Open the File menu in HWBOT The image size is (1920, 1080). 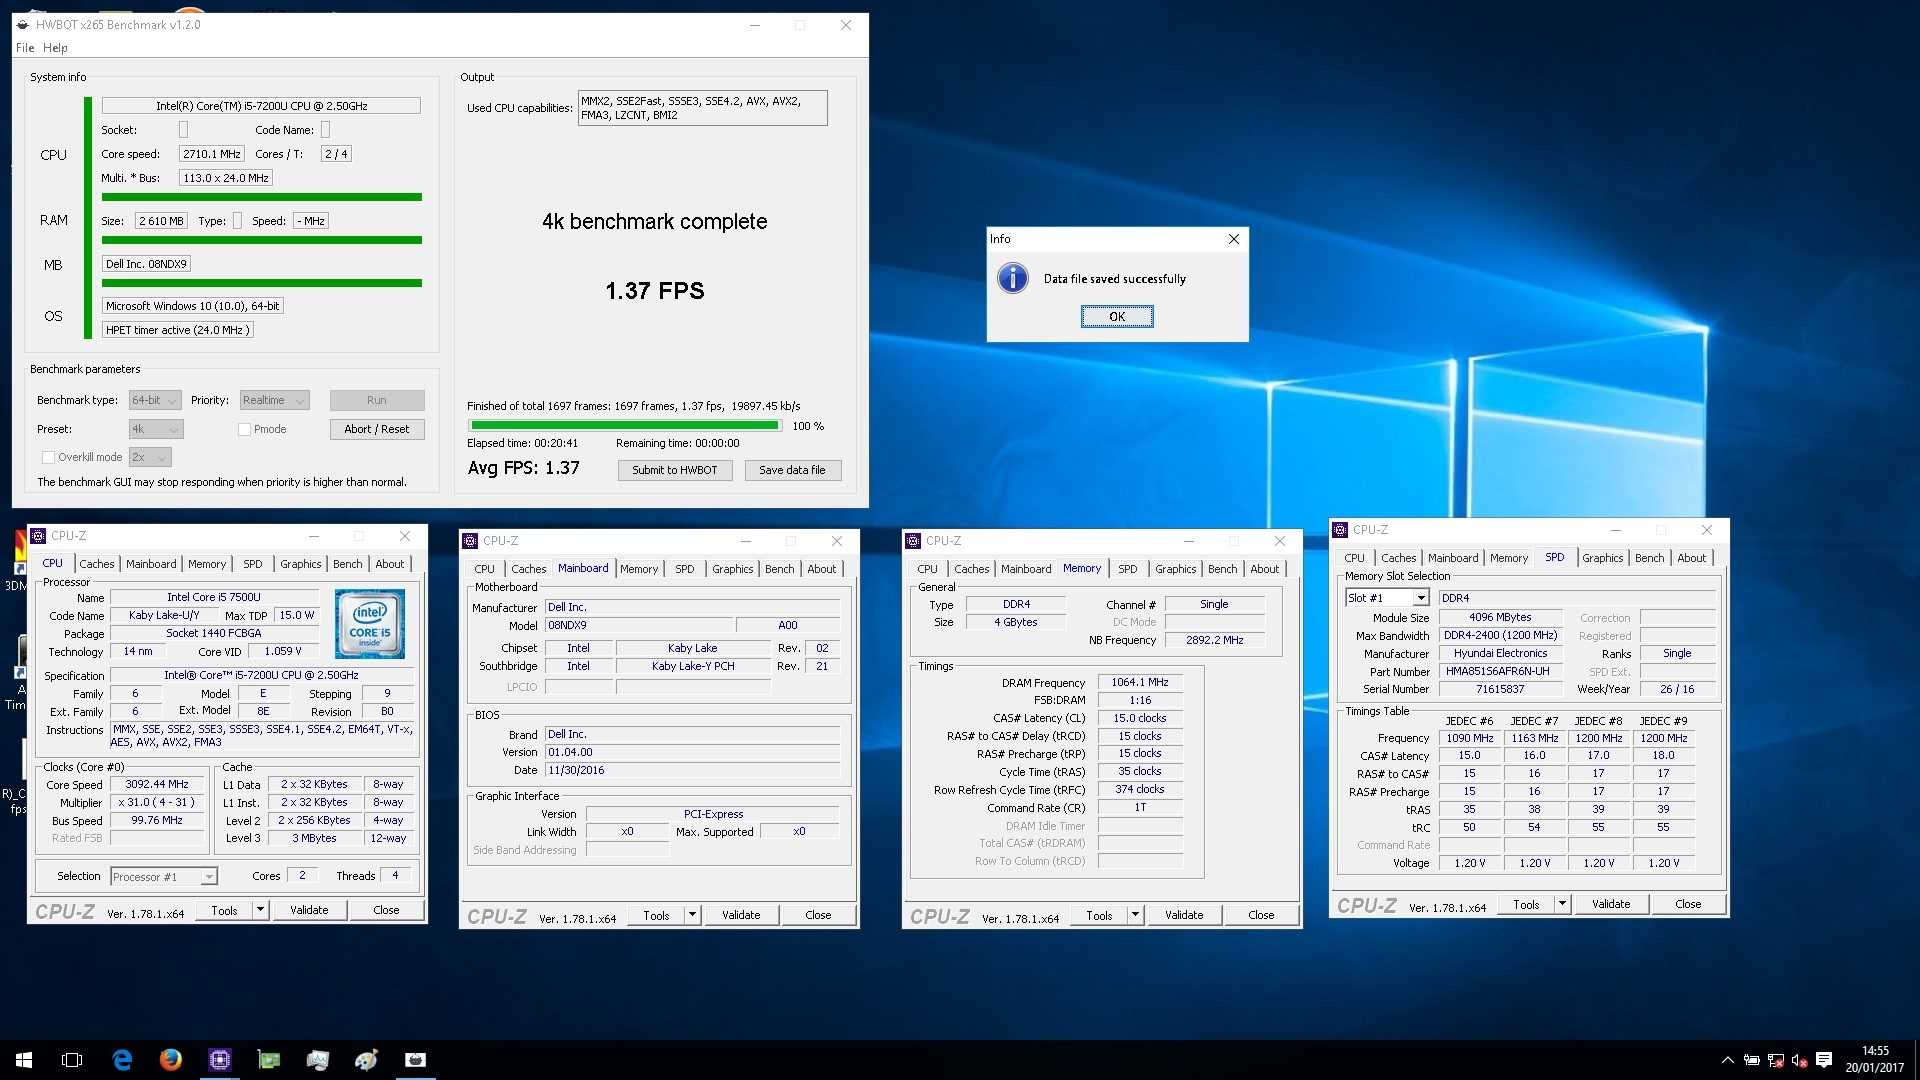click(25, 48)
